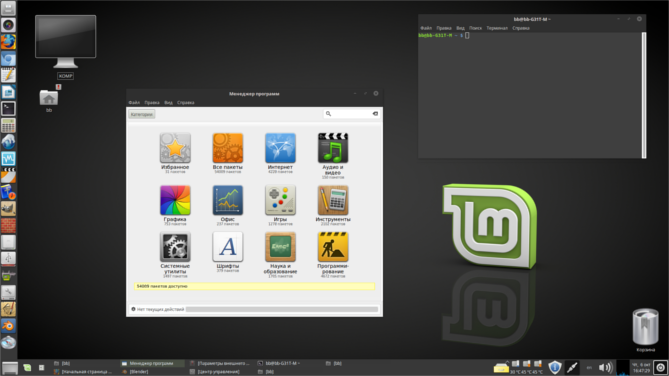Click the terminal vertical scrollbar
The image size is (669, 376).
click(644, 95)
